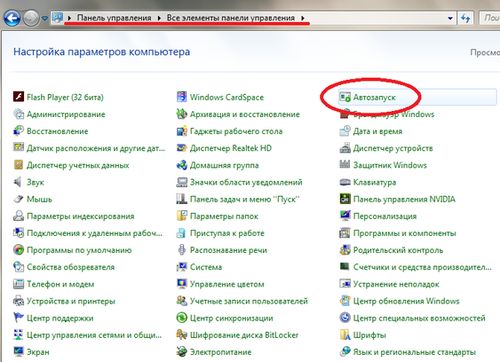Screen dimensions: 500x362
Task: Expand the address bar history dropdown
Action: [450, 18]
